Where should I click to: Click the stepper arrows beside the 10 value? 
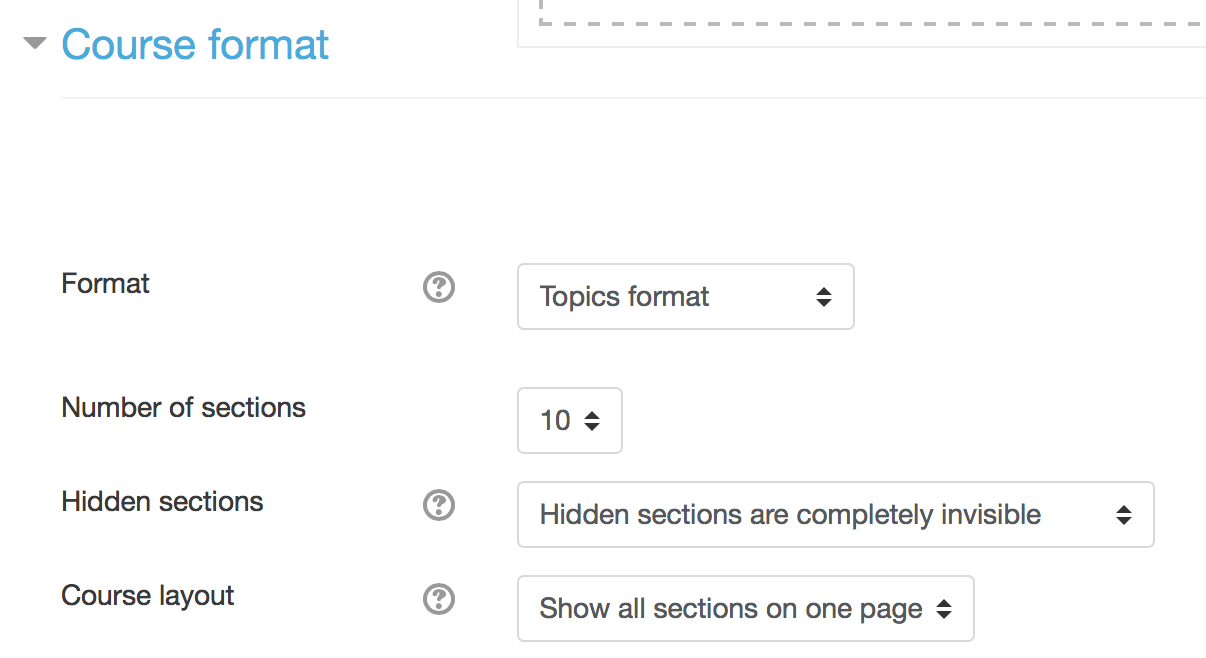[594, 420]
